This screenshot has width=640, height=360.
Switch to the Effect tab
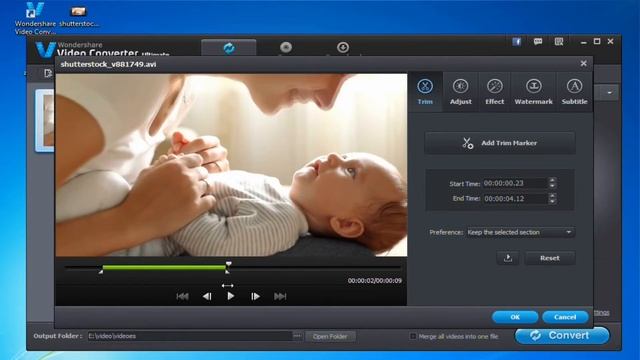coord(494,92)
